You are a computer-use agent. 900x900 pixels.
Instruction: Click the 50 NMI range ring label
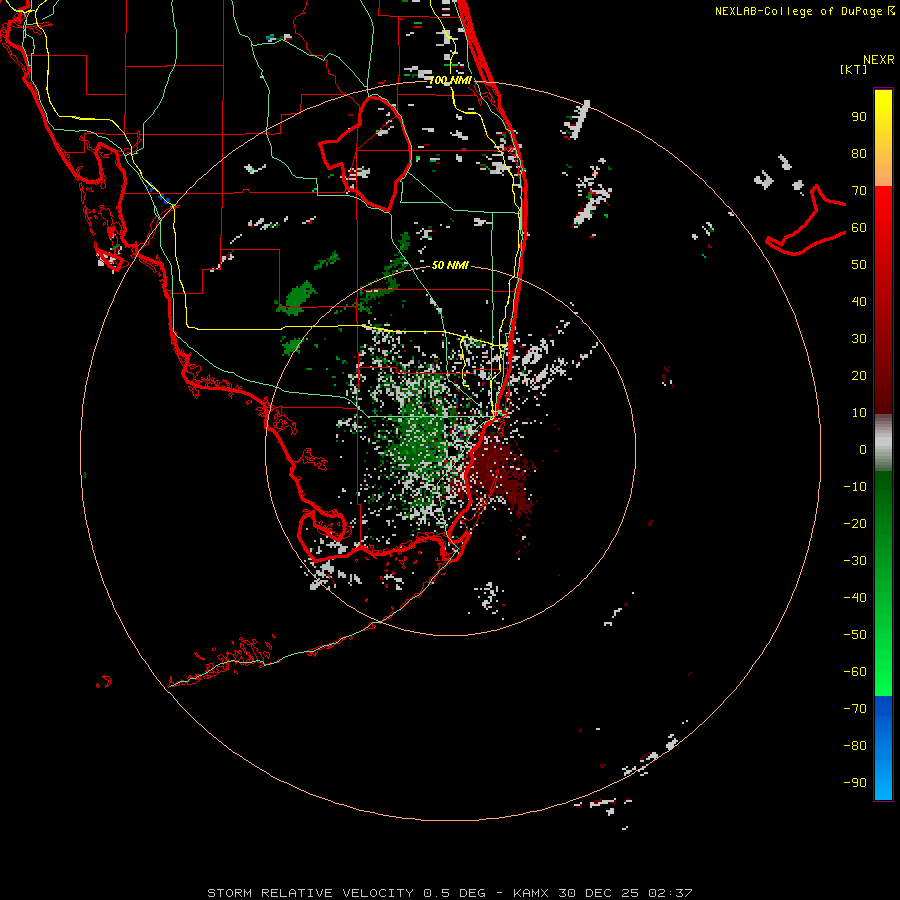coord(450,265)
